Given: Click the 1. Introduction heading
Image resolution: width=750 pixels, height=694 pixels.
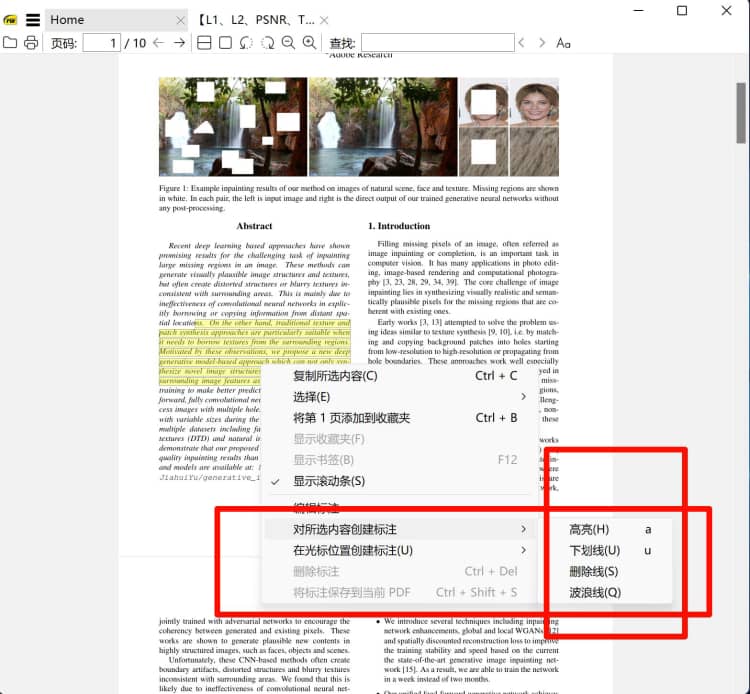Looking at the screenshot, I should 399,226.
